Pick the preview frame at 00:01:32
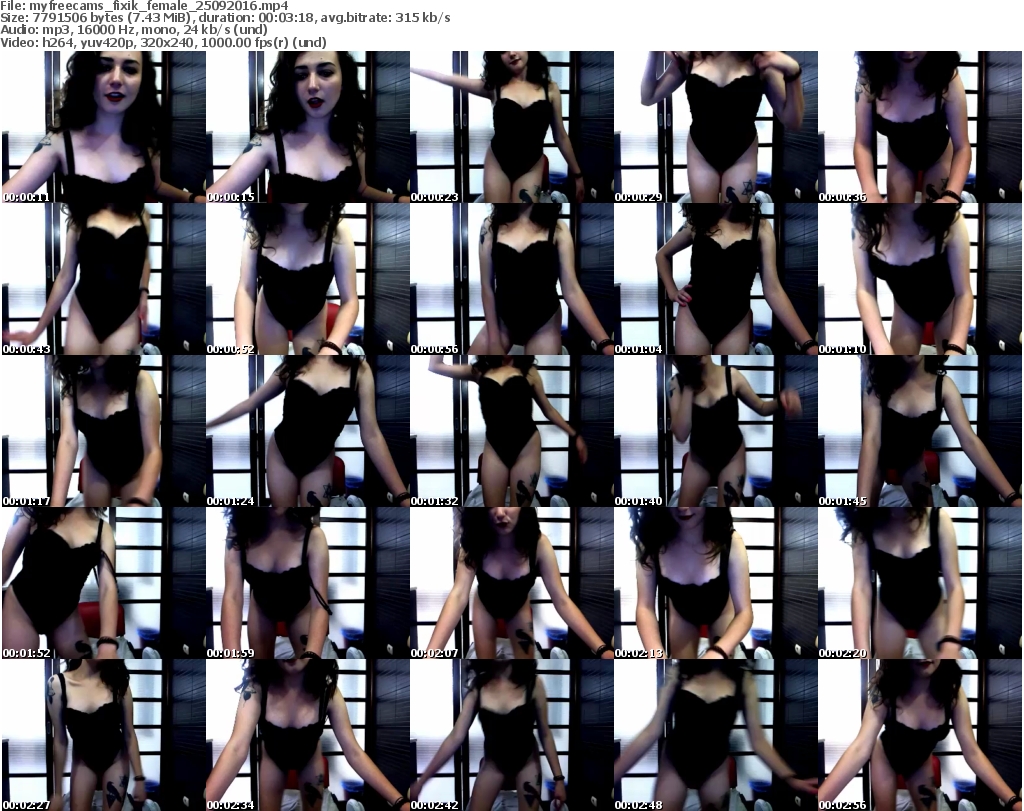The width and height of the screenshot is (1024, 811). (512, 431)
